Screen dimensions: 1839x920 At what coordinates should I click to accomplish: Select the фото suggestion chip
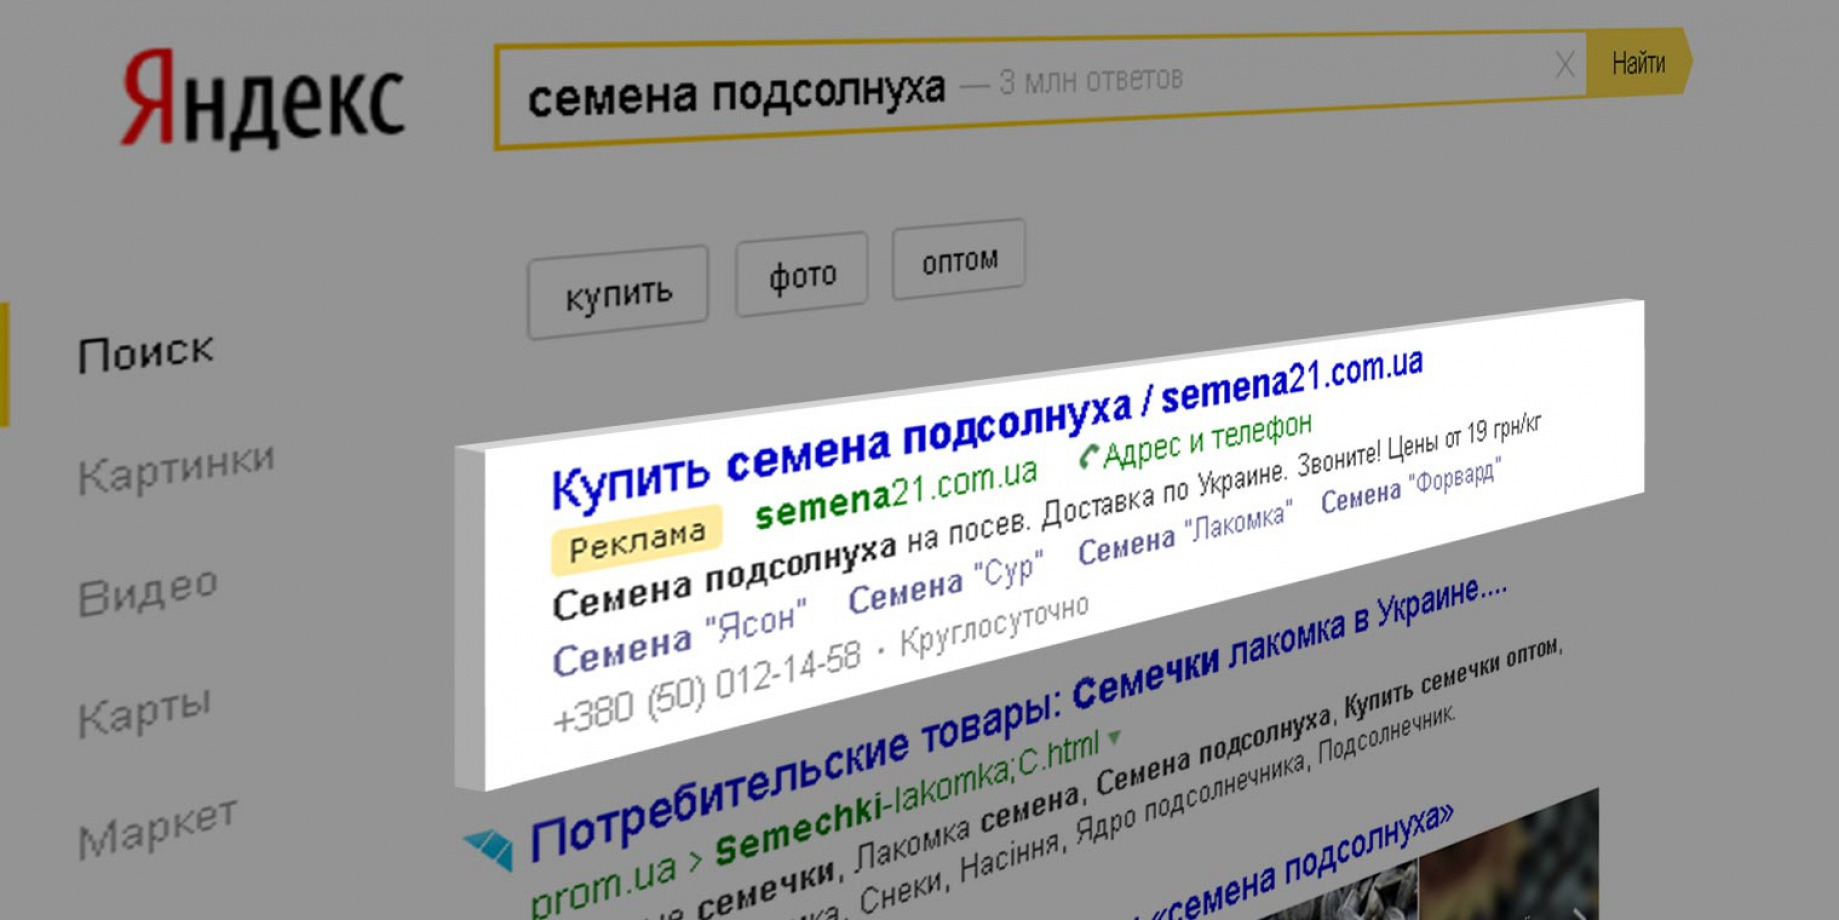(x=802, y=274)
